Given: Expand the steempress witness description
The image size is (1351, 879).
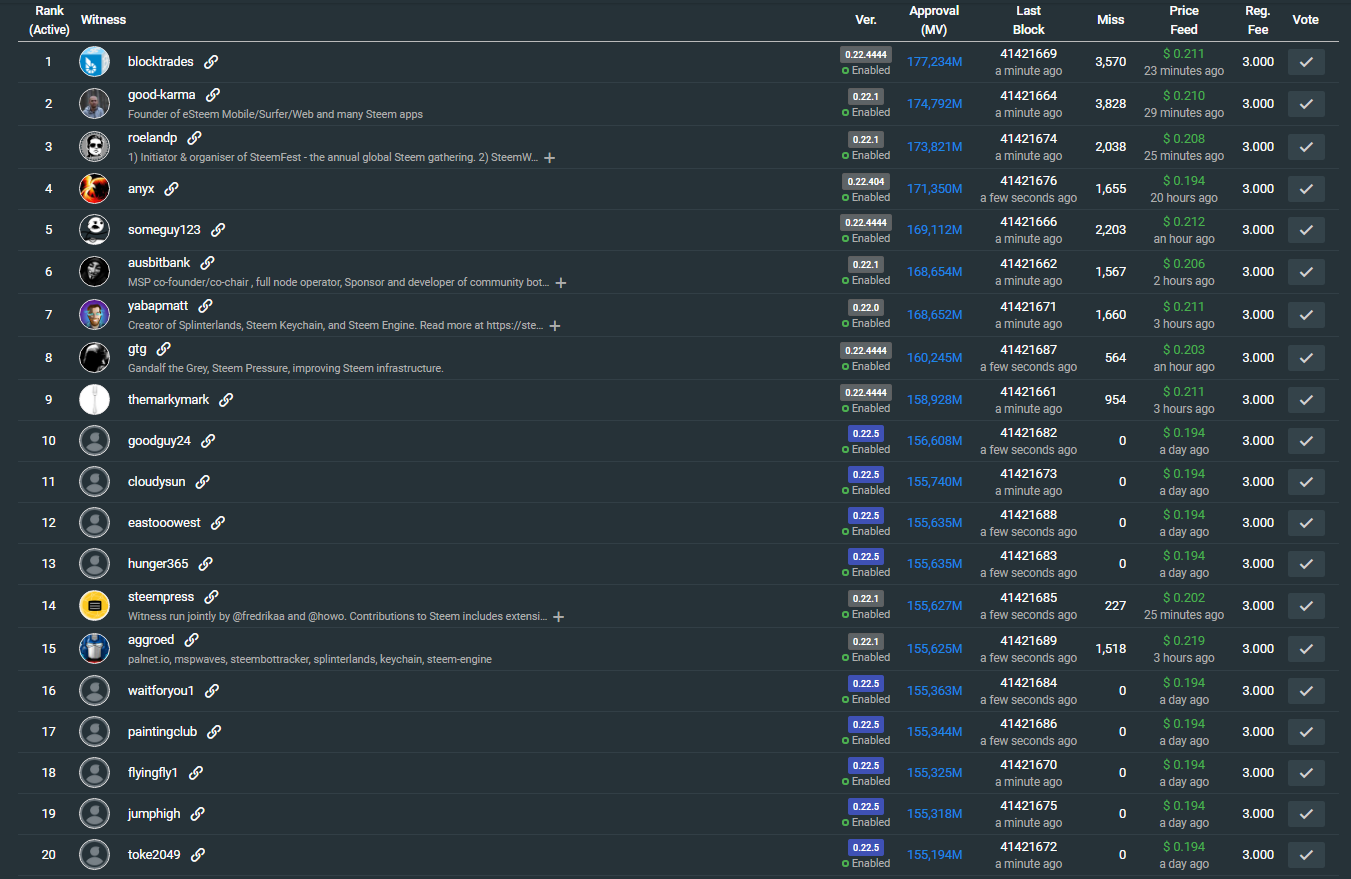Looking at the screenshot, I should click(x=559, y=617).
